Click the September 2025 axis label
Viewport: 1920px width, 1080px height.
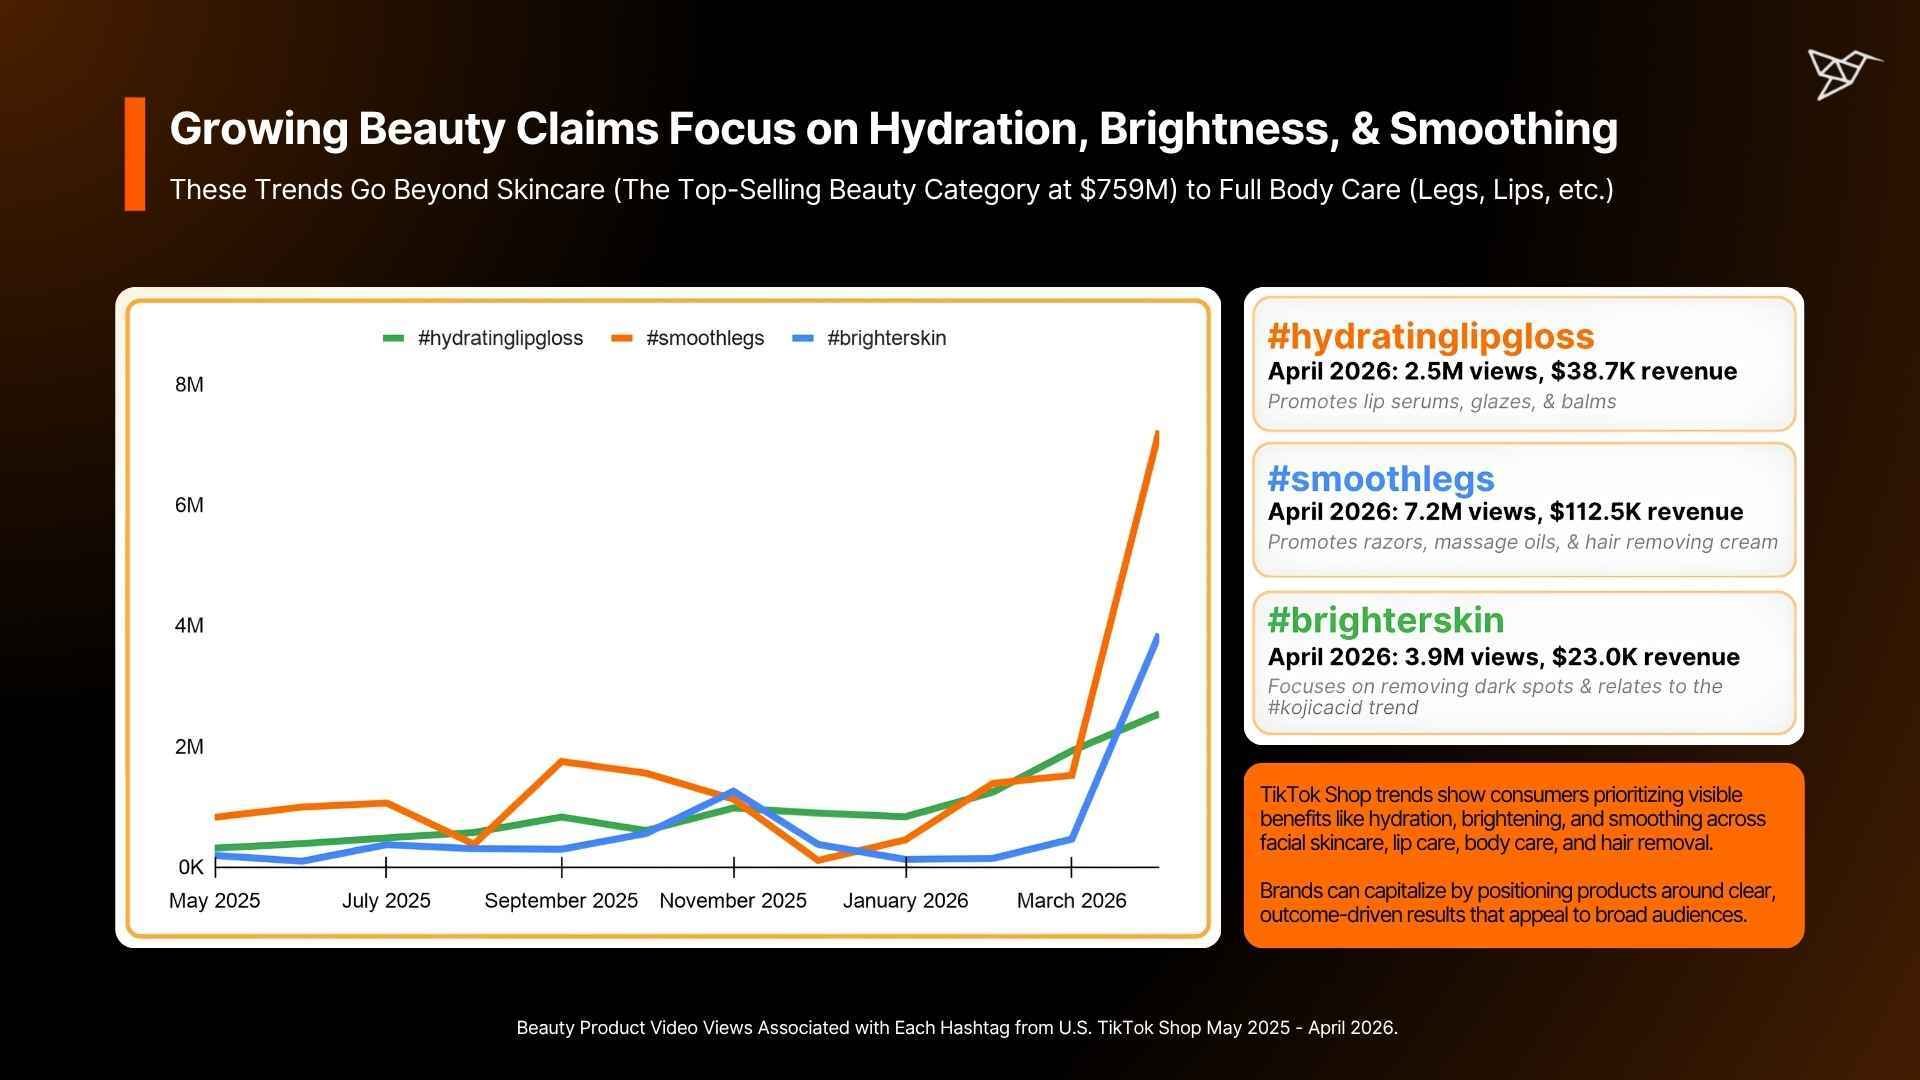[561, 901]
